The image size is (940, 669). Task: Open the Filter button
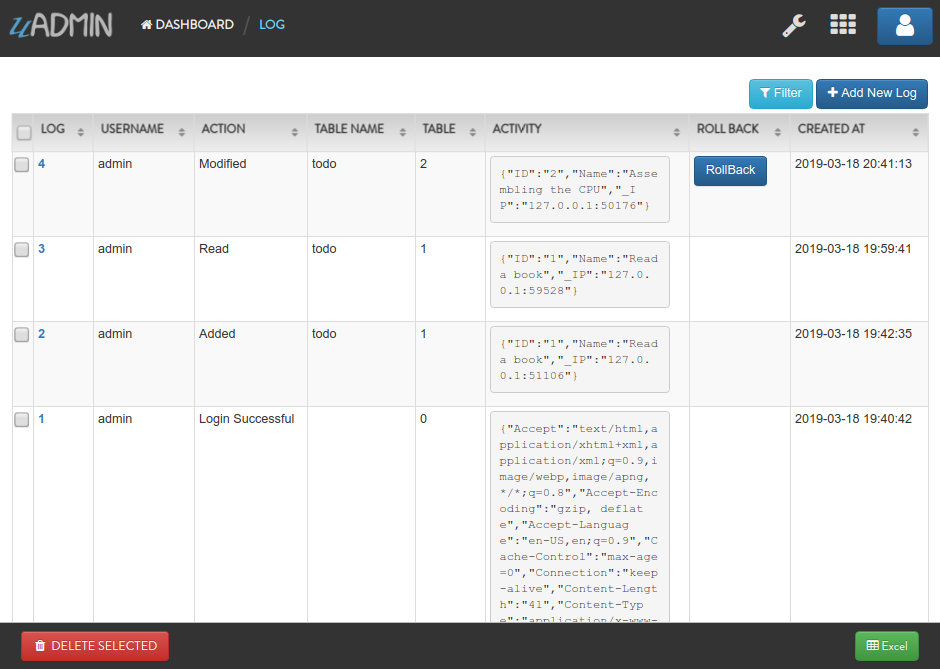pyautogui.click(x=781, y=94)
